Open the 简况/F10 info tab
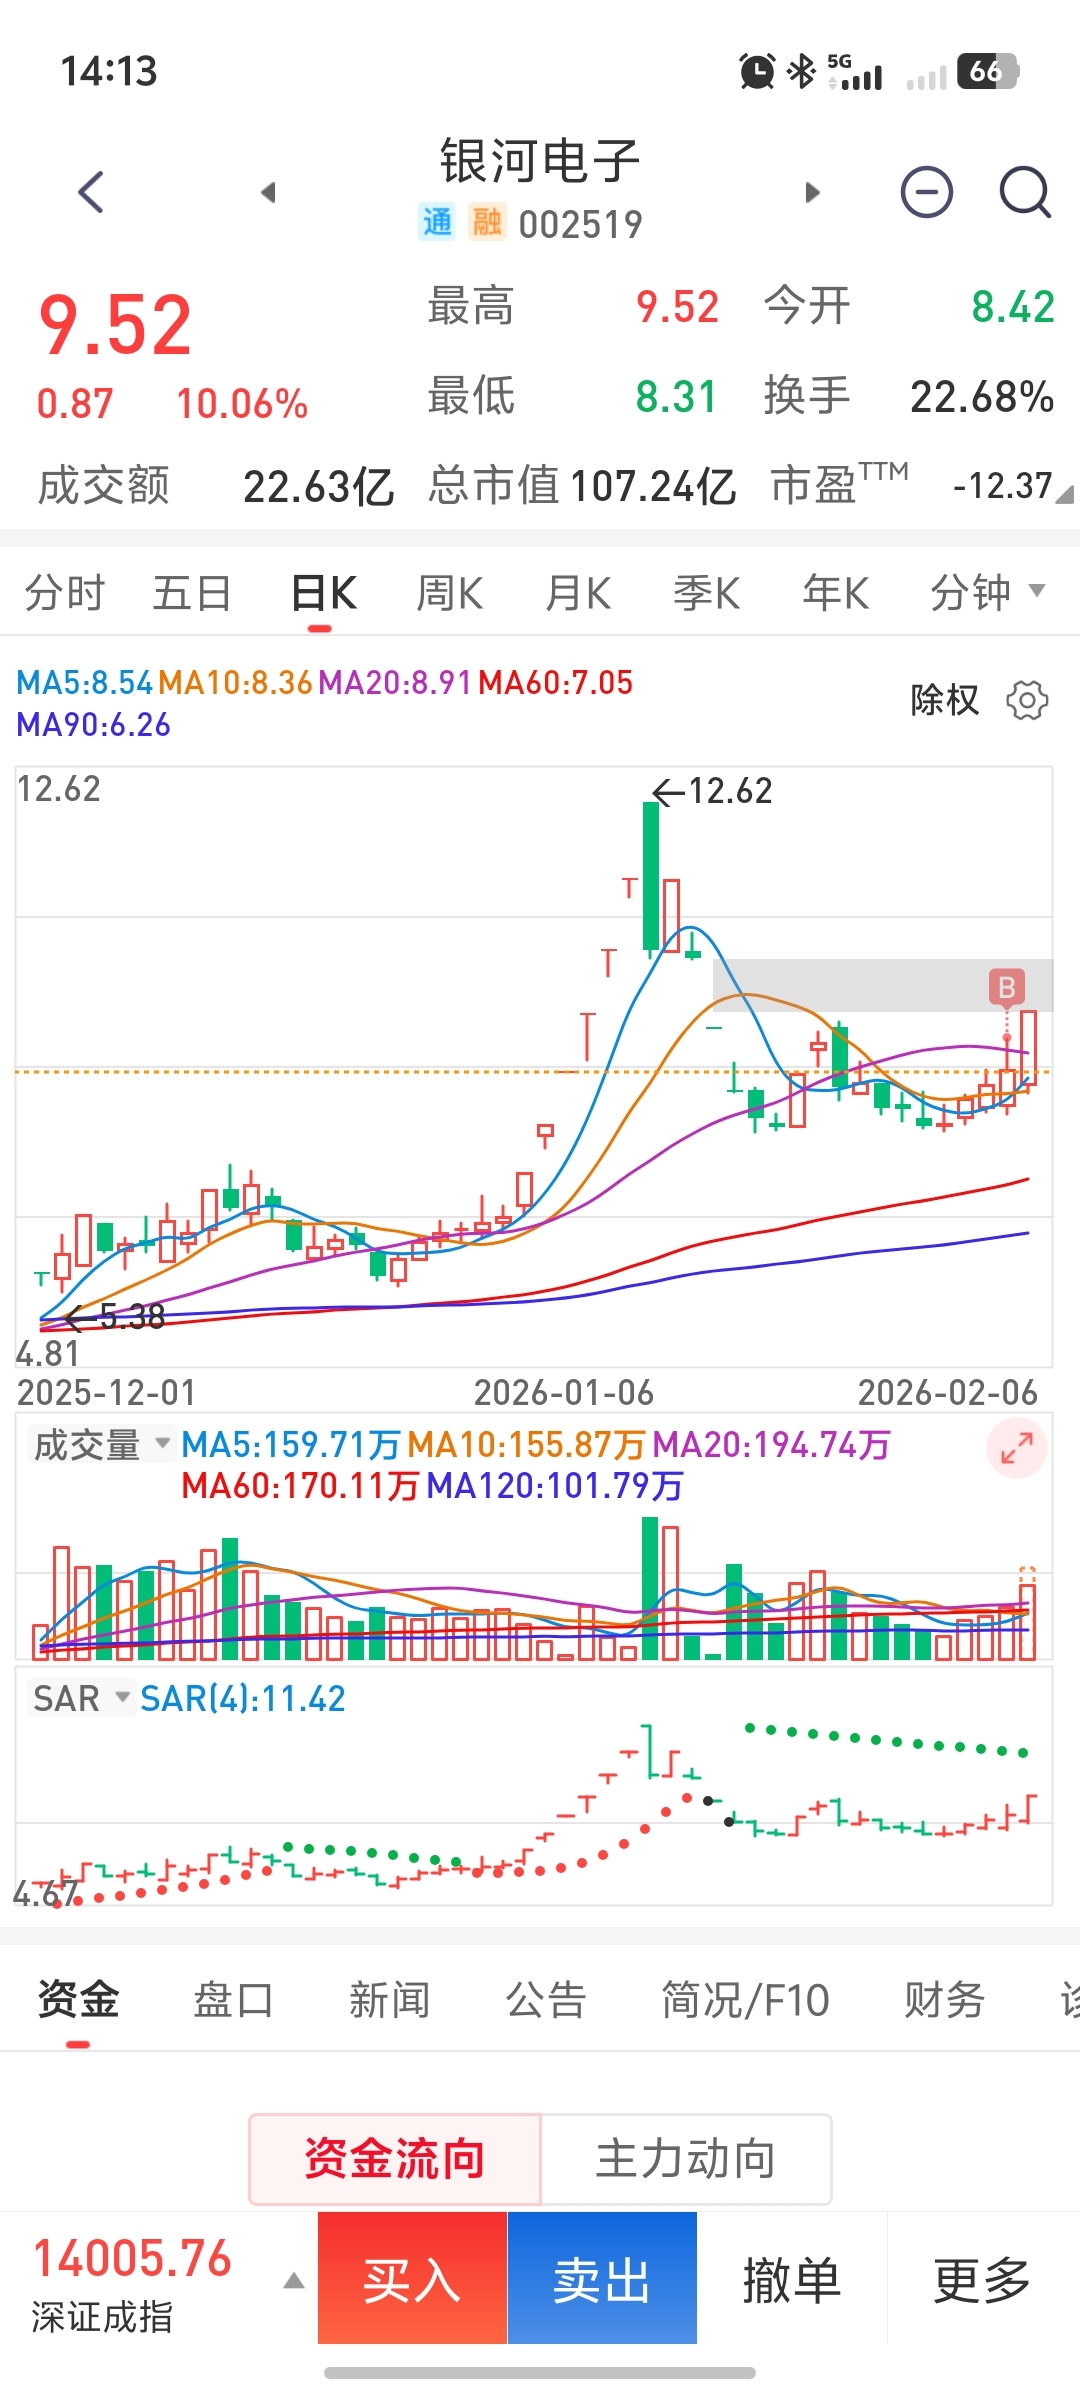Viewport: 1080px width, 2400px height. 745,2000
